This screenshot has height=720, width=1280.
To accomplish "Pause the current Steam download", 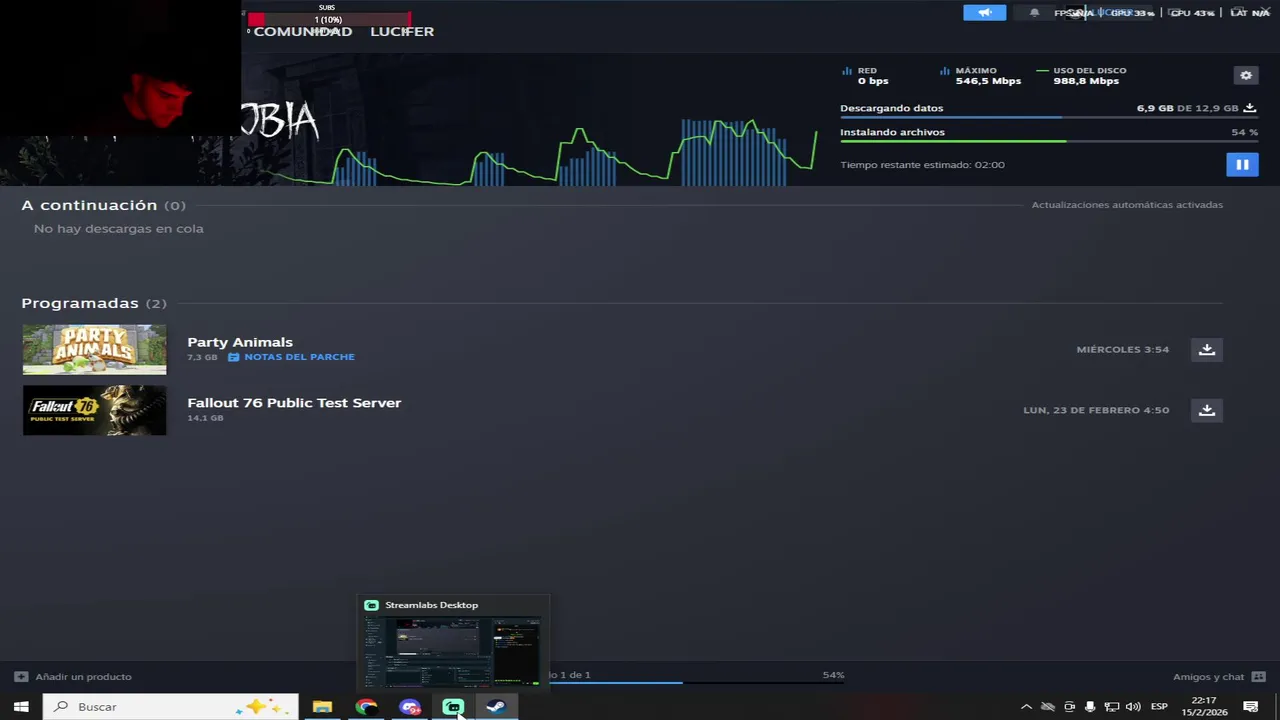I will [x=1242, y=165].
